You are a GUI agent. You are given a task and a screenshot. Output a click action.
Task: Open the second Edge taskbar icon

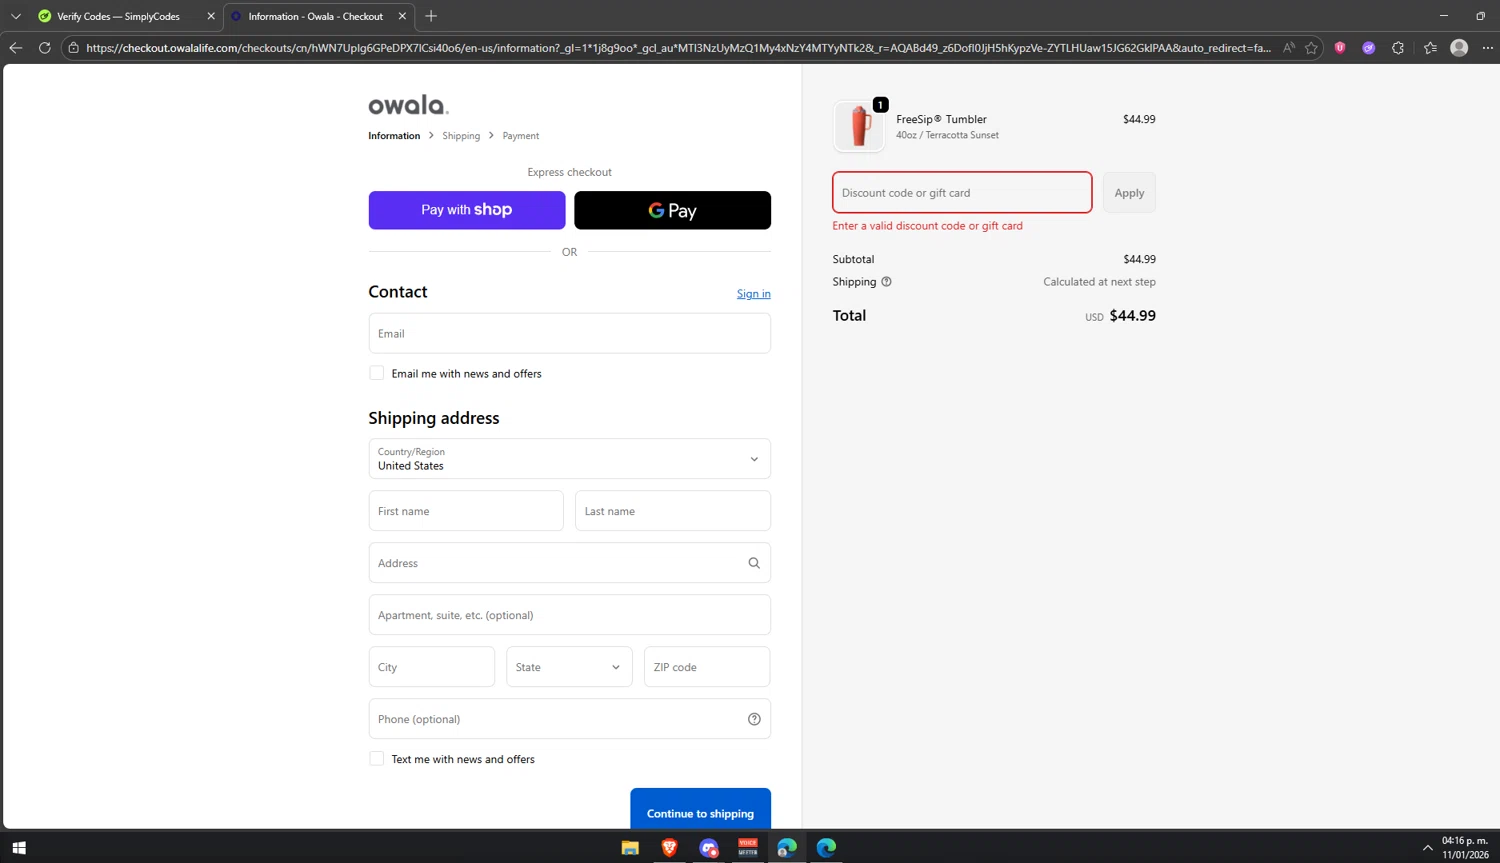pyautogui.click(x=826, y=847)
